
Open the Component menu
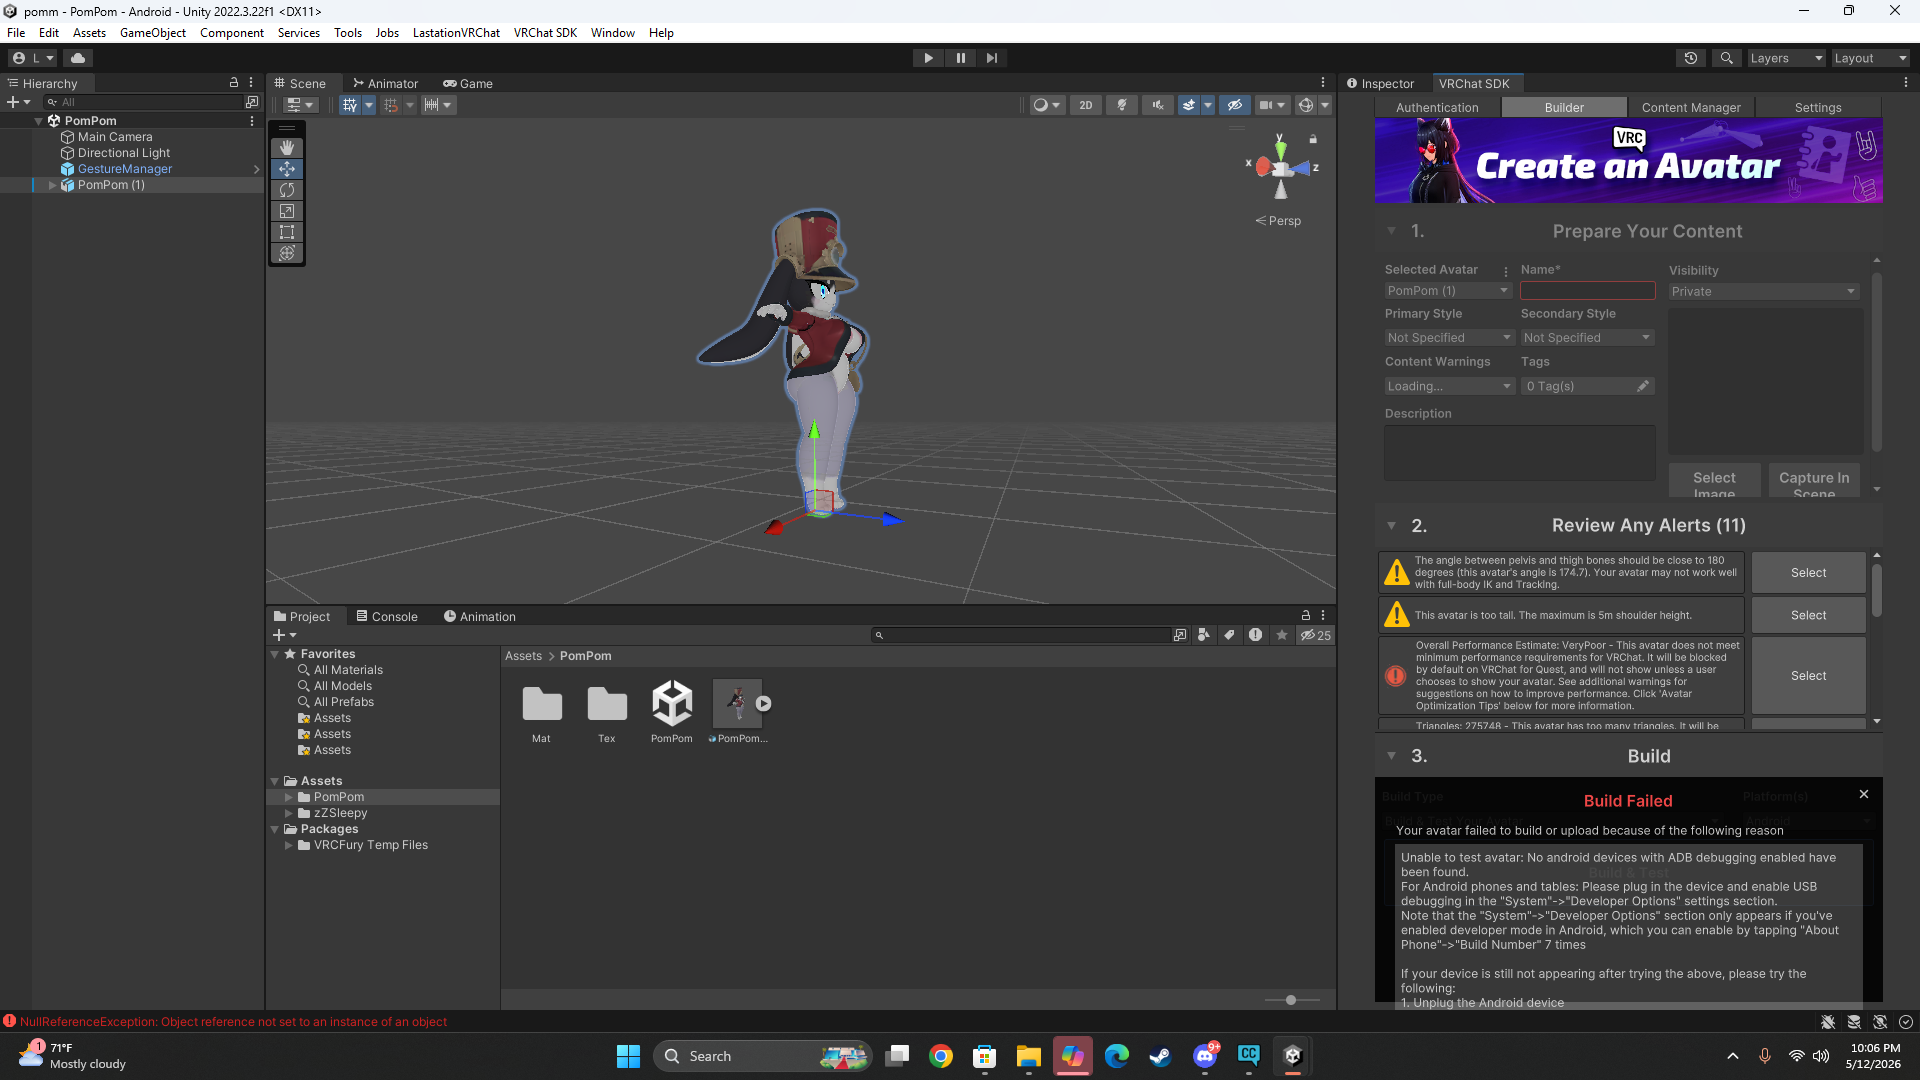[x=232, y=33]
